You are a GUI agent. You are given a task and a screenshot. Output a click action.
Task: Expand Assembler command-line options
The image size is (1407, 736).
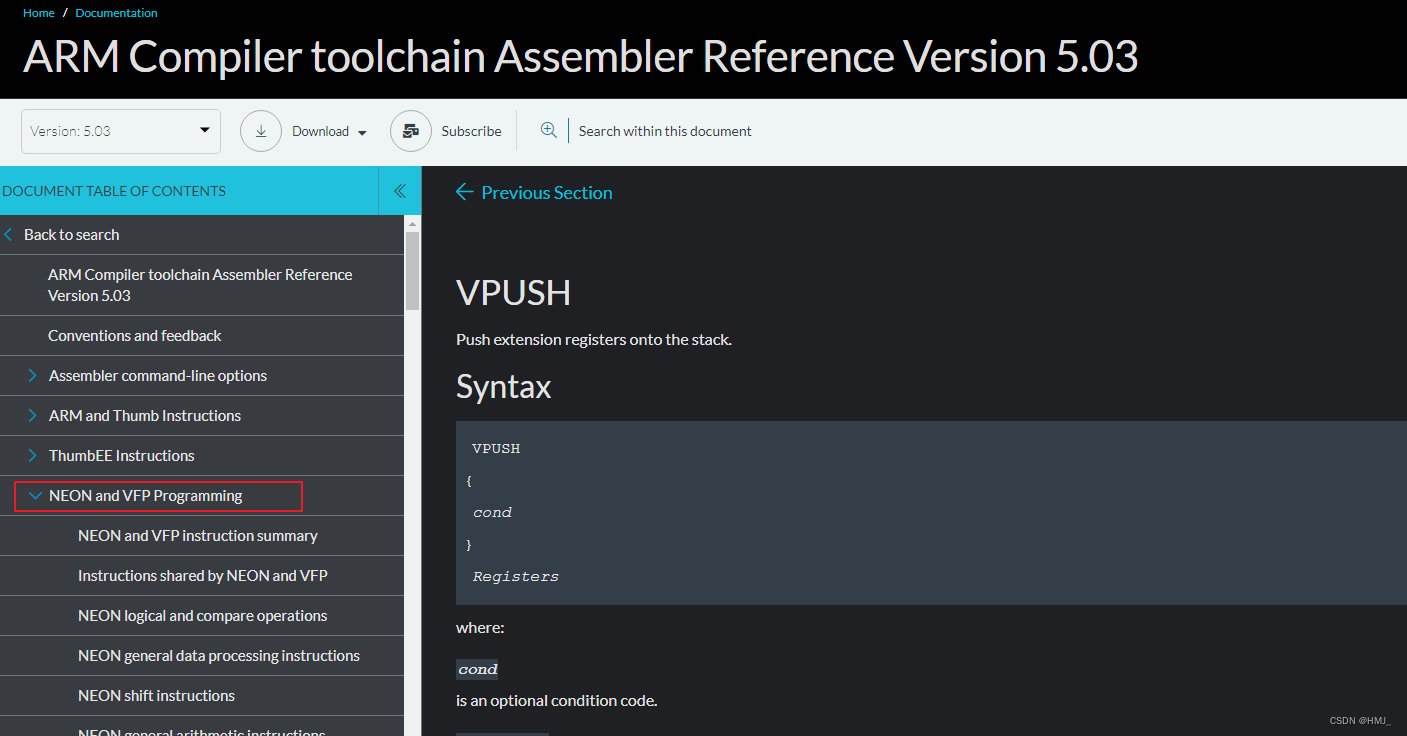click(33, 376)
